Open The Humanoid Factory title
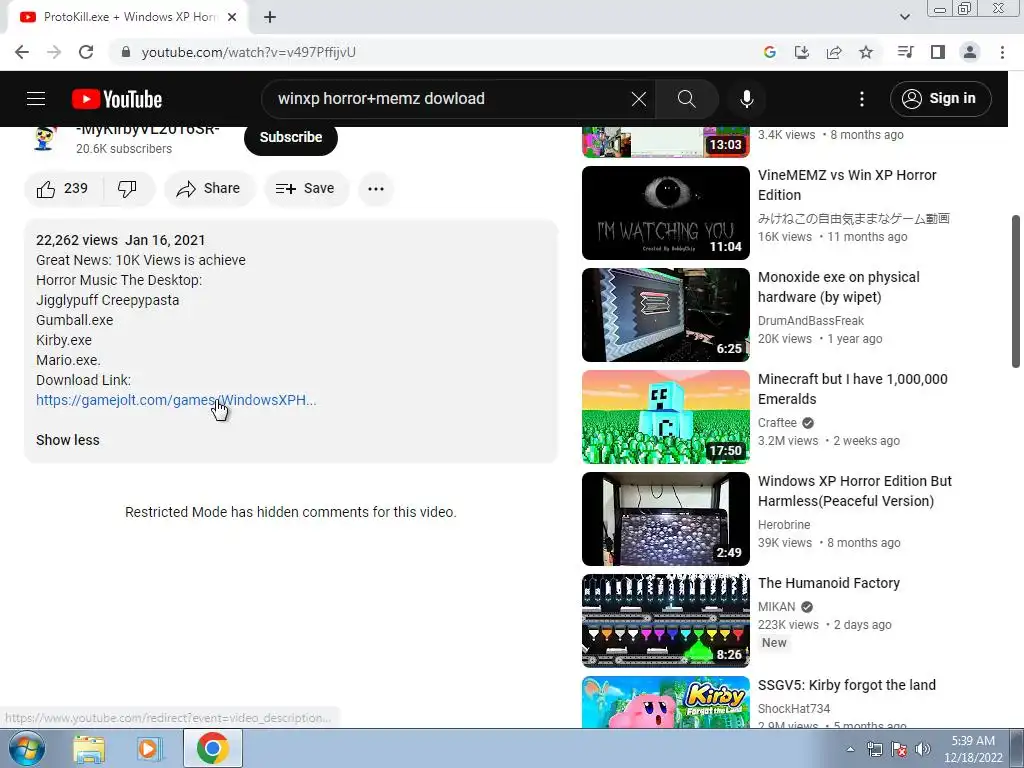1024x768 pixels. point(829,583)
